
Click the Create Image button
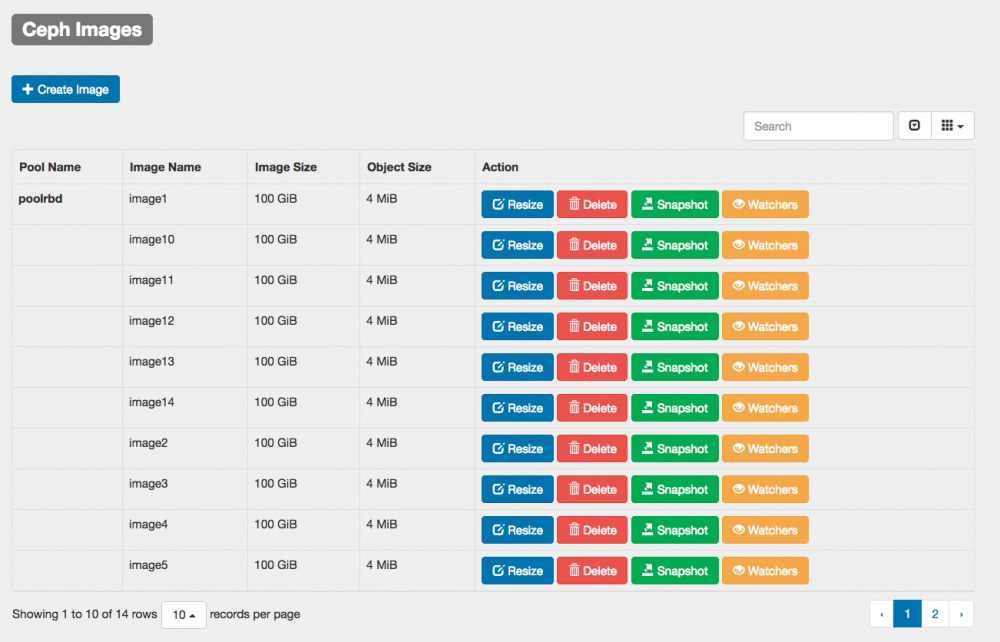click(66, 89)
